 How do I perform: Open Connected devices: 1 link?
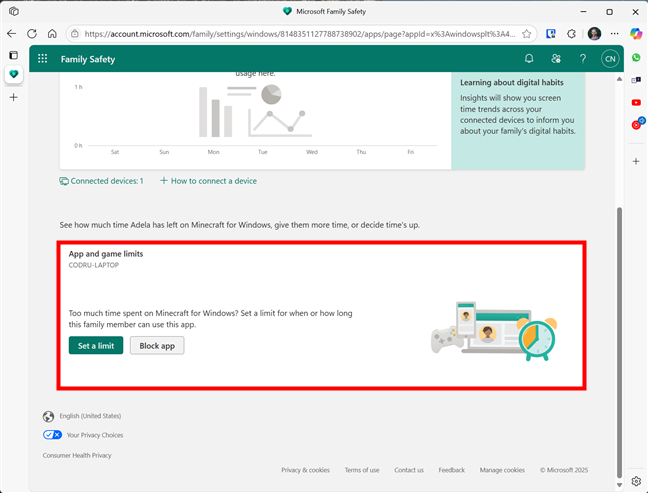[x=101, y=181]
